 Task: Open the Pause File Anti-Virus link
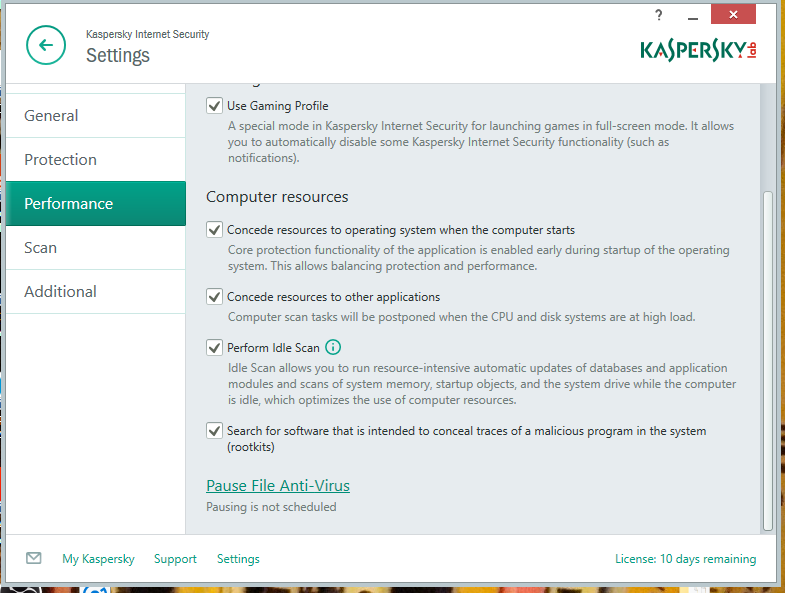(278, 486)
